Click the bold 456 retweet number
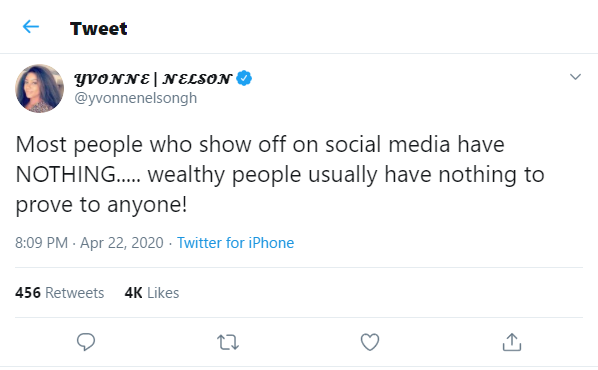The height and width of the screenshot is (370, 598). click(28, 293)
